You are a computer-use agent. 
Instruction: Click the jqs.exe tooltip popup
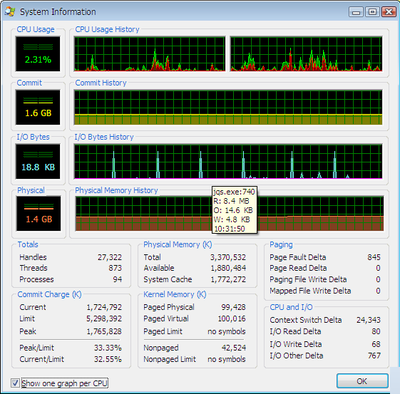234,210
